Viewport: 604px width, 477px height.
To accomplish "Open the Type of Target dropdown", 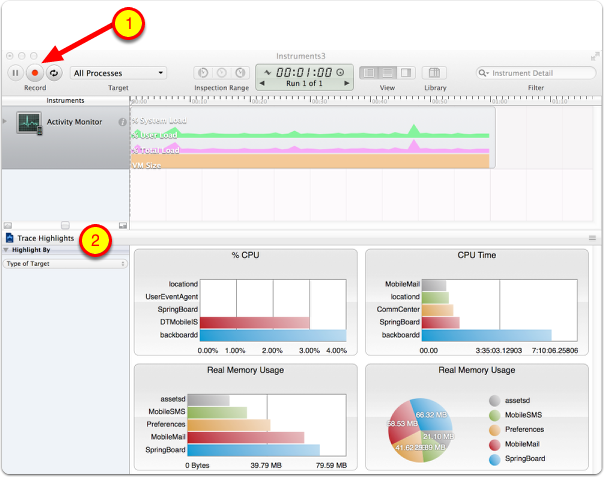I will point(64,263).
